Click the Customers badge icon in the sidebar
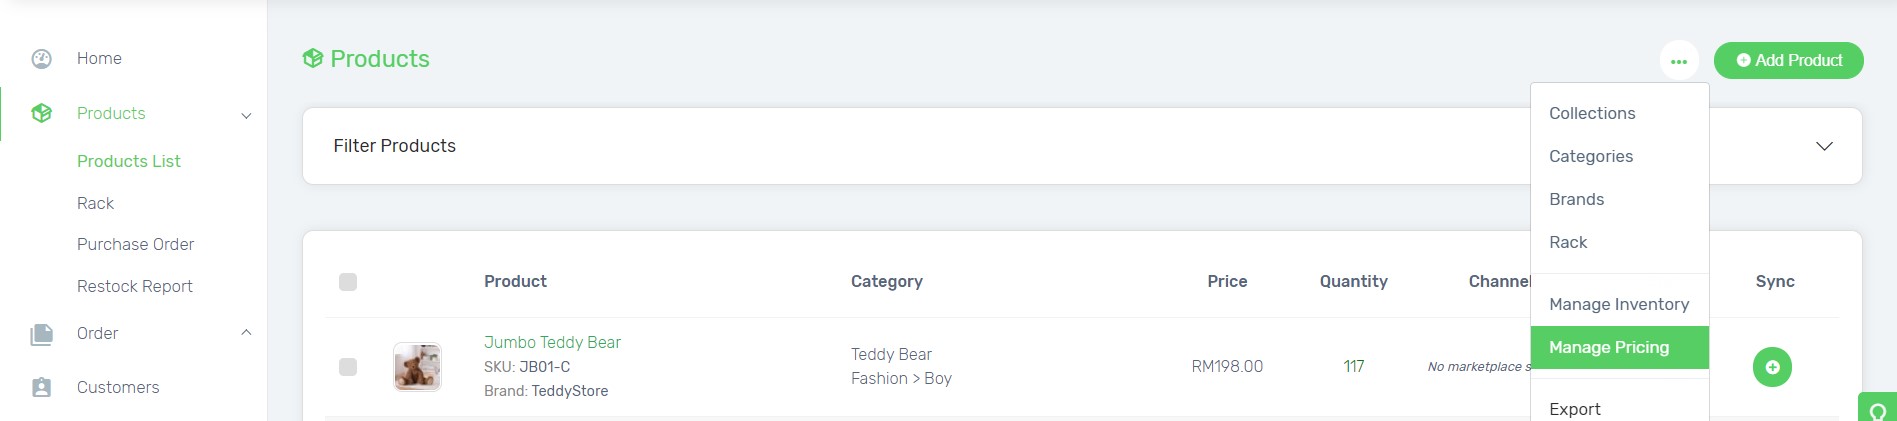 click(41, 388)
